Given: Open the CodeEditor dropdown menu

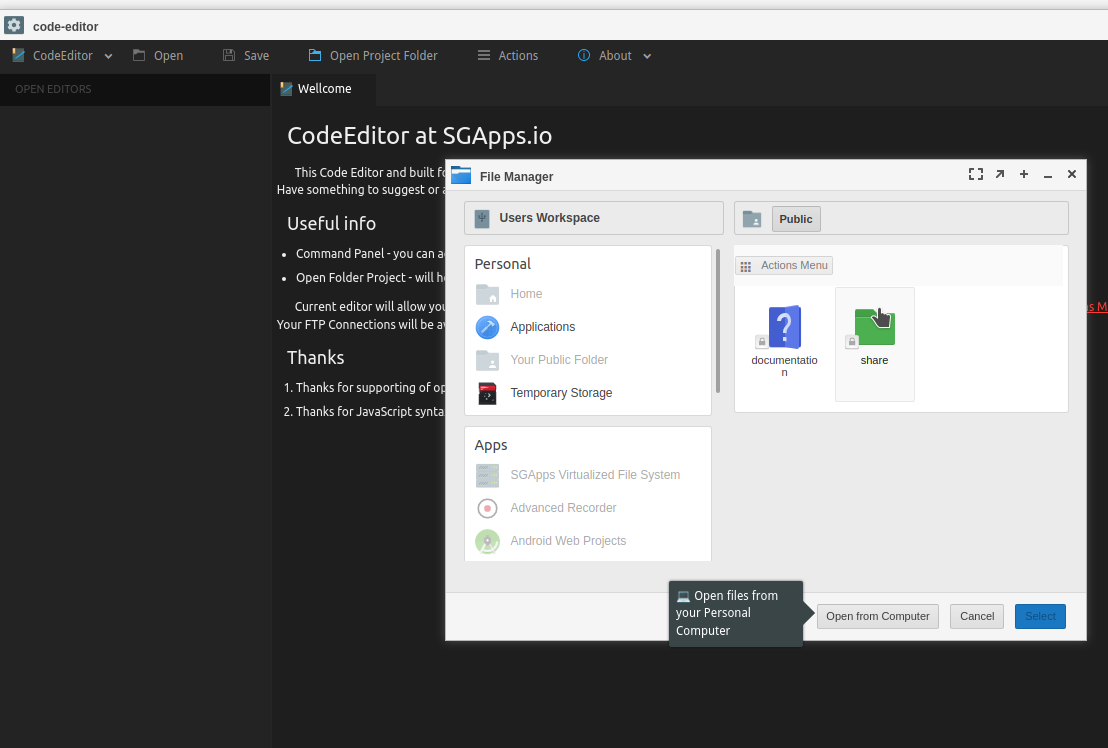Looking at the screenshot, I should pyautogui.click(x=62, y=56).
